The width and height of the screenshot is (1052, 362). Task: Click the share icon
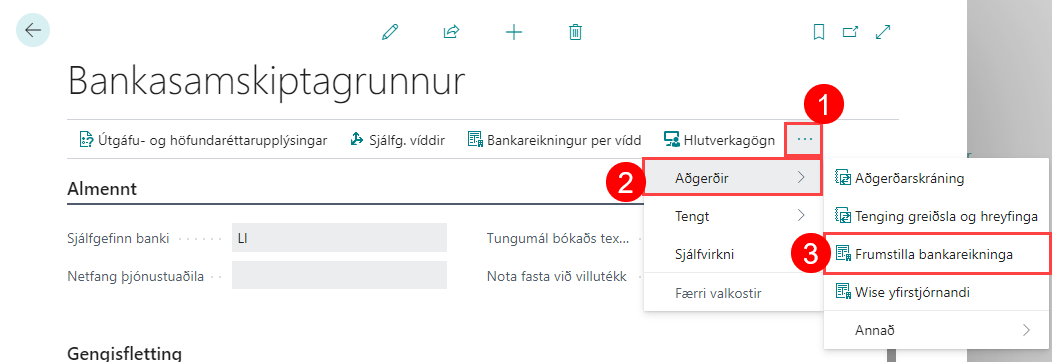pyautogui.click(x=452, y=32)
